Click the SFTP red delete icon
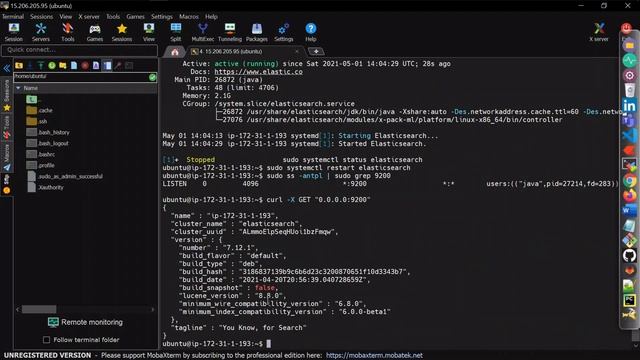 tap(85, 65)
